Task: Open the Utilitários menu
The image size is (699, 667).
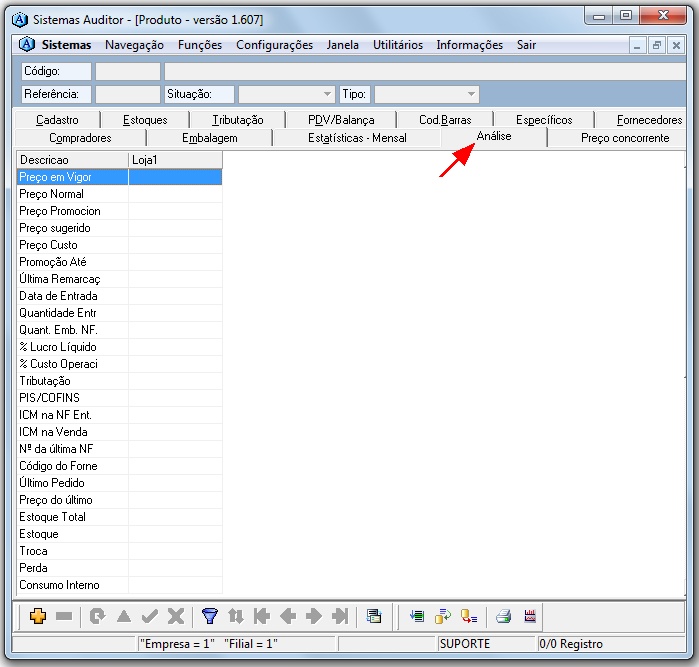Action: coord(398,45)
